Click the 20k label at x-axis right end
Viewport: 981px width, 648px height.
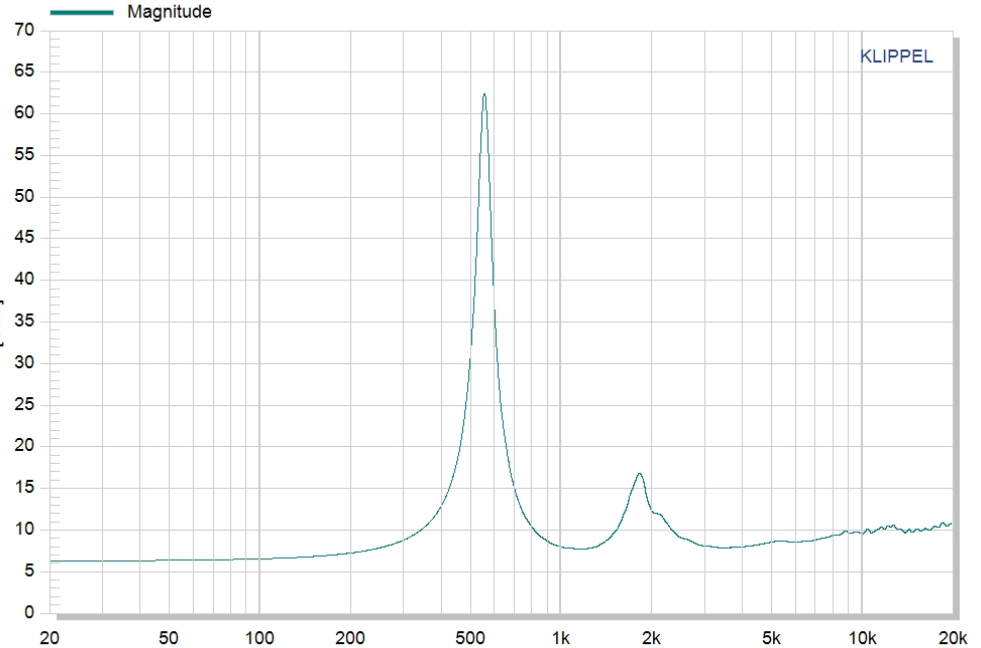pyautogui.click(x=952, y=637)
